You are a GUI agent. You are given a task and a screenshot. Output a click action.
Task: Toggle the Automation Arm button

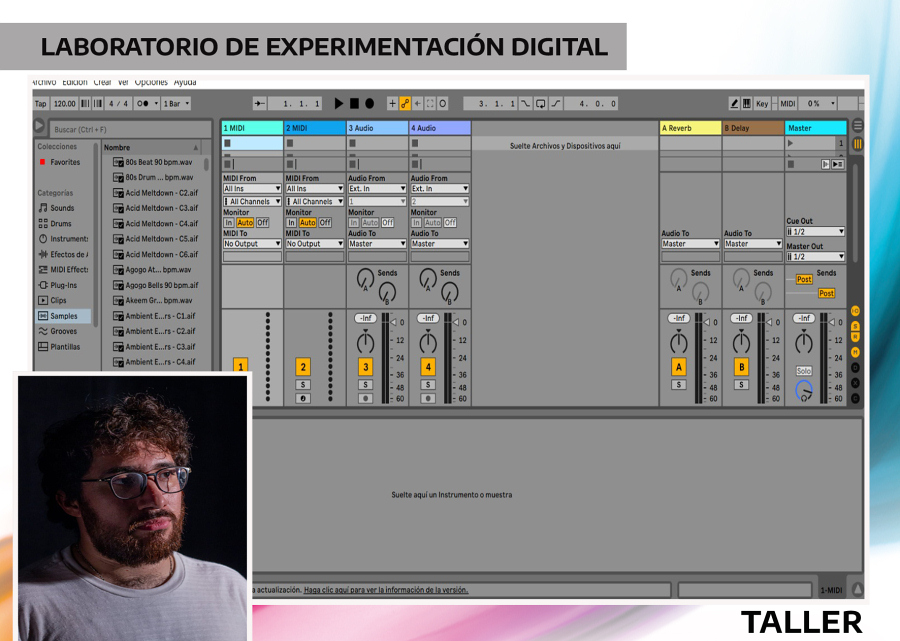coord(405,104)
